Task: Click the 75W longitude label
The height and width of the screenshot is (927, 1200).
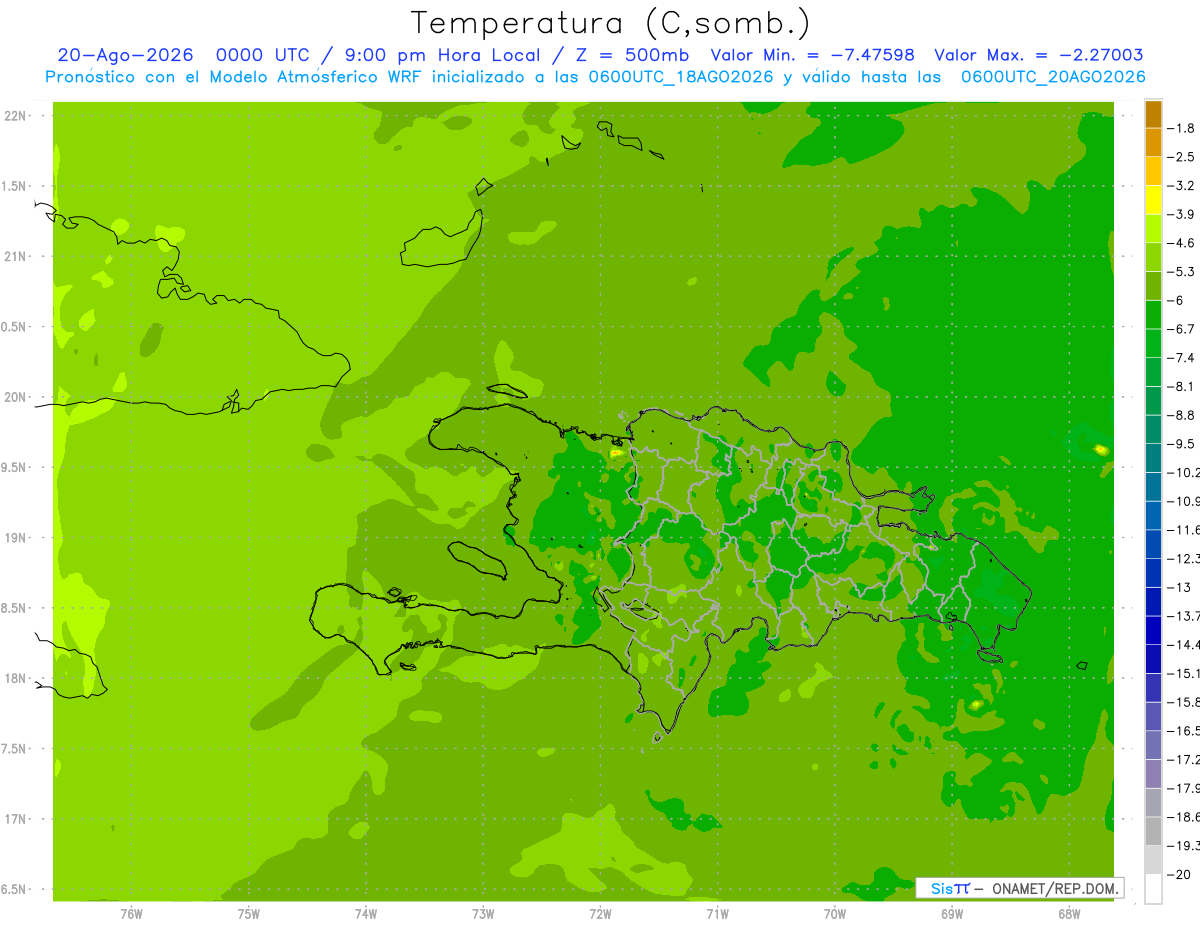Action: 248,912
